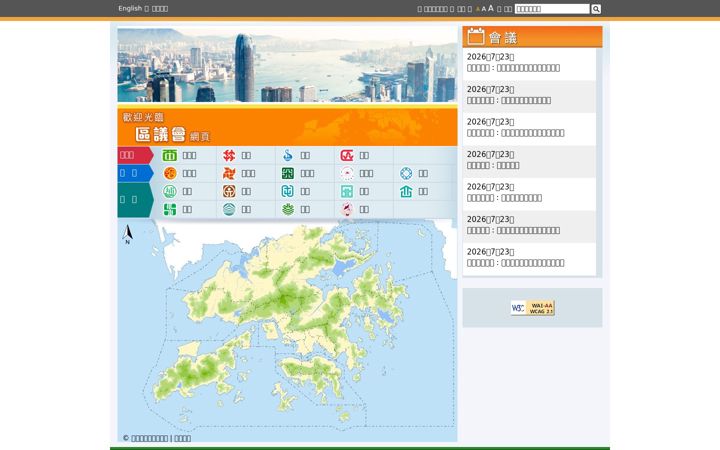Open the blue-teal rounded bracket district logo
The height and width of the screenshot is (450, 720).
(x=288, y=191)
